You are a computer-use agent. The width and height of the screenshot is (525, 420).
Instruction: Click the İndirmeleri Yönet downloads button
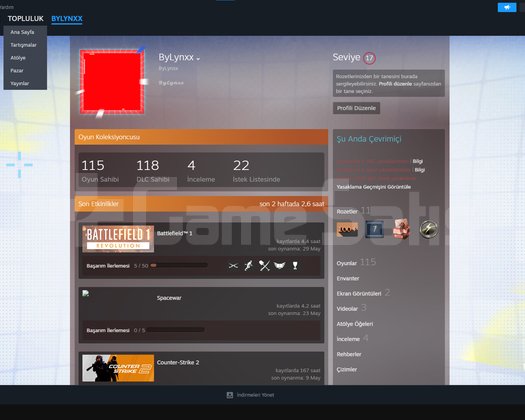pos(250,395)
